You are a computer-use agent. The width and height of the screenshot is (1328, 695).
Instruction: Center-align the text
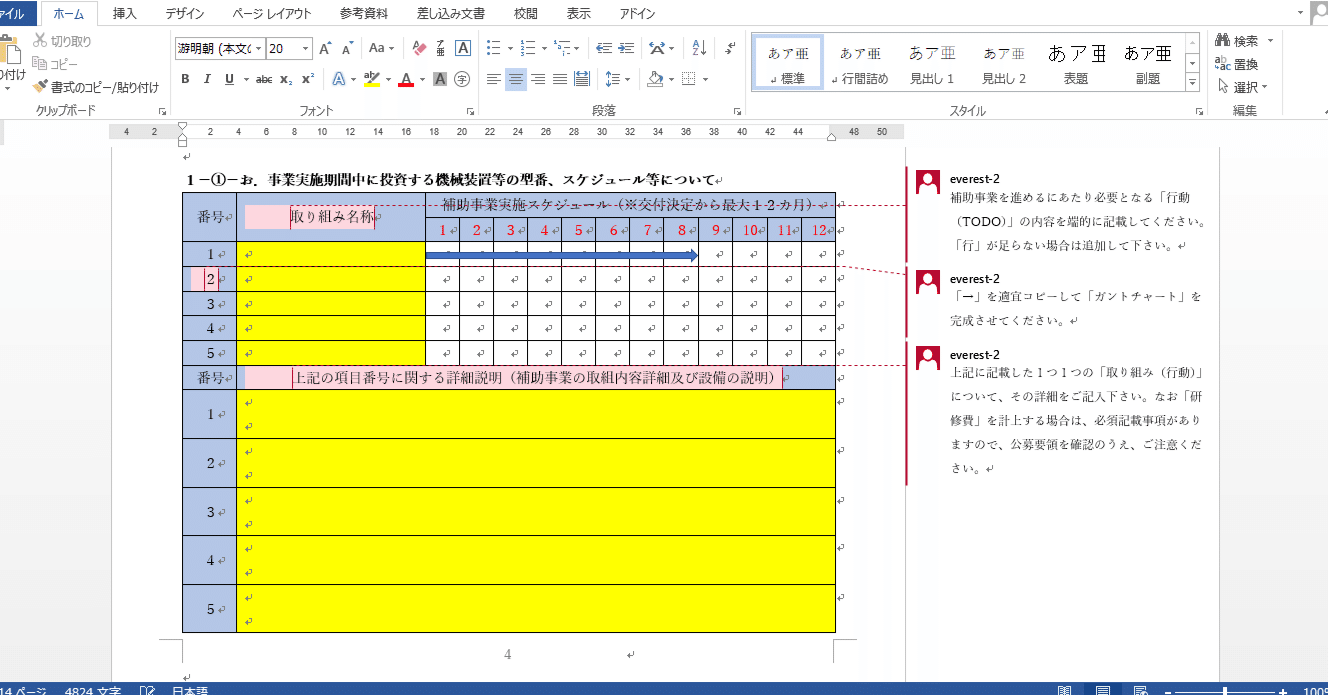(516, 79)
